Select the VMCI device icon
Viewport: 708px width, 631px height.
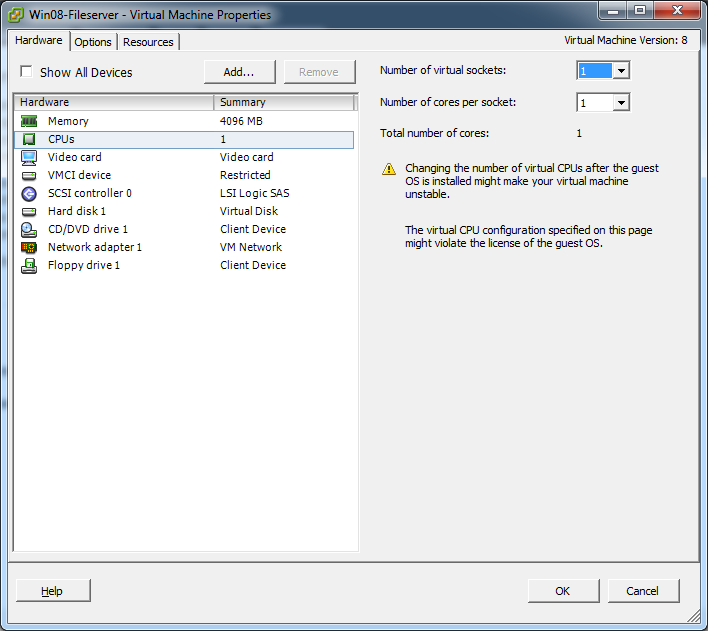click(x=29, y=175)
